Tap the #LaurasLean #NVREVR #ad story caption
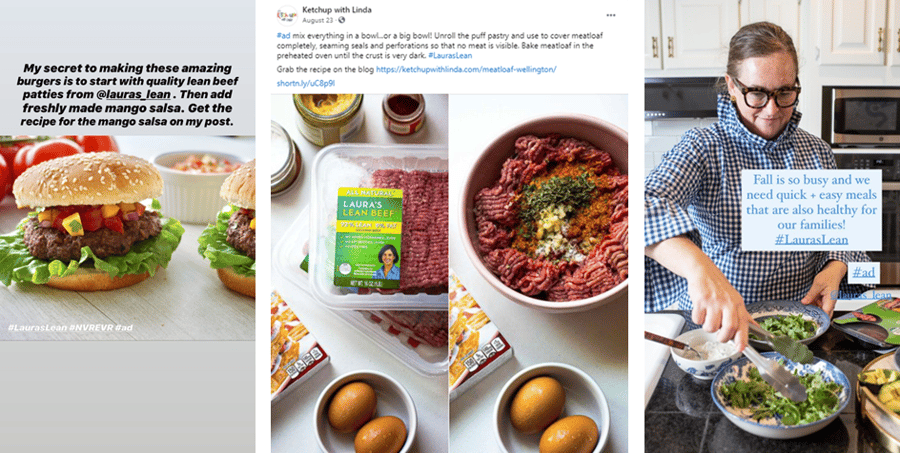Screen dimensions: 900x453 [70, 327]
